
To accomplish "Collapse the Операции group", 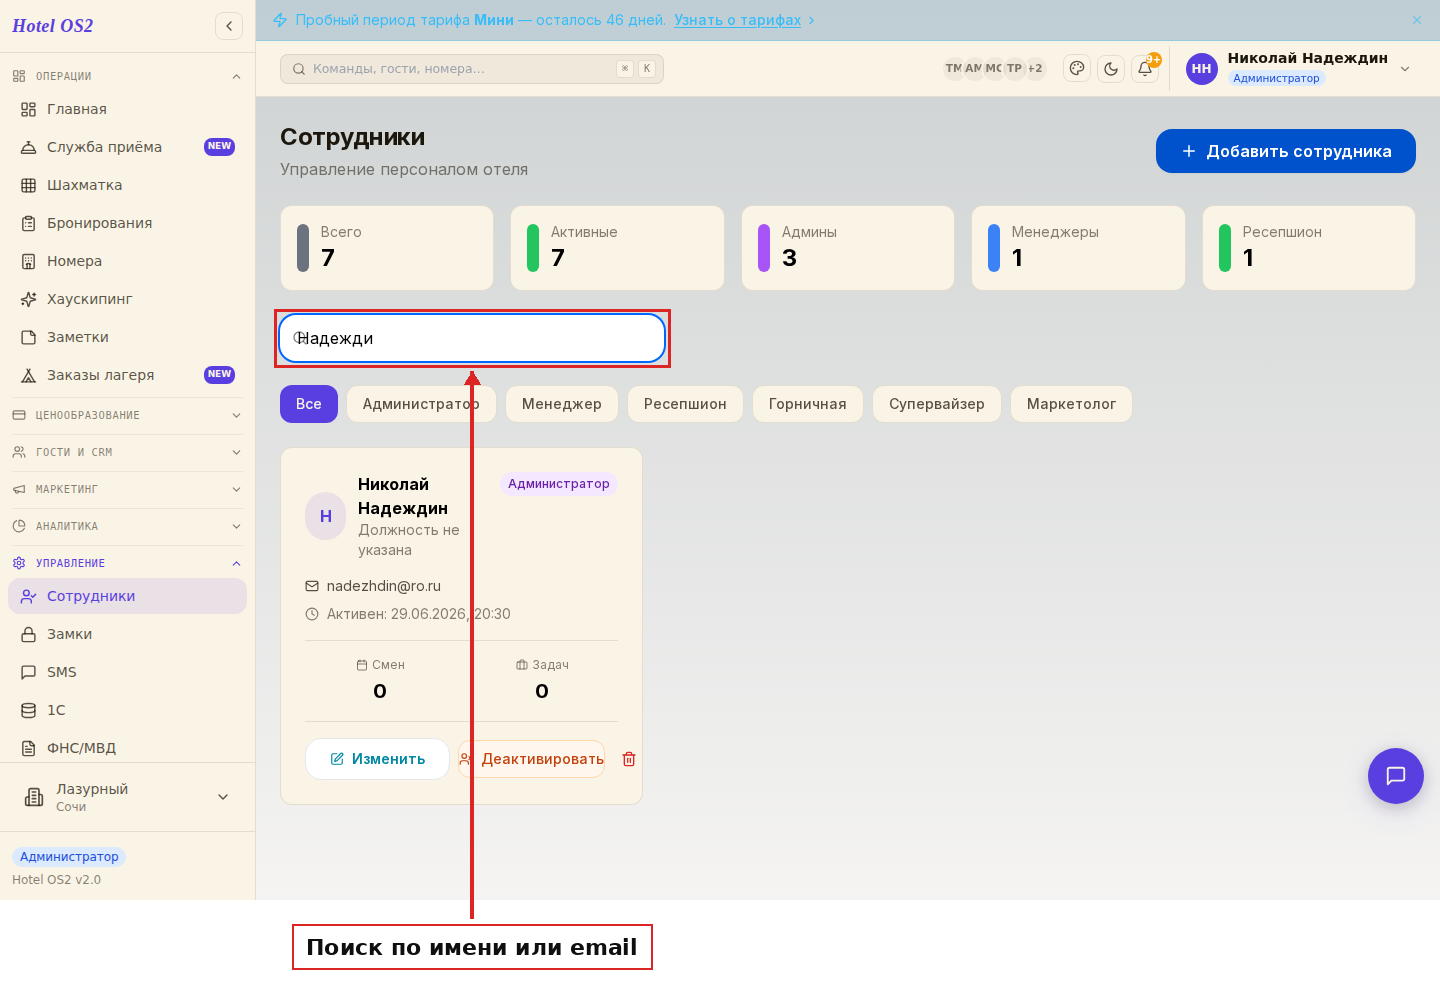I will (x=127, y=76).
